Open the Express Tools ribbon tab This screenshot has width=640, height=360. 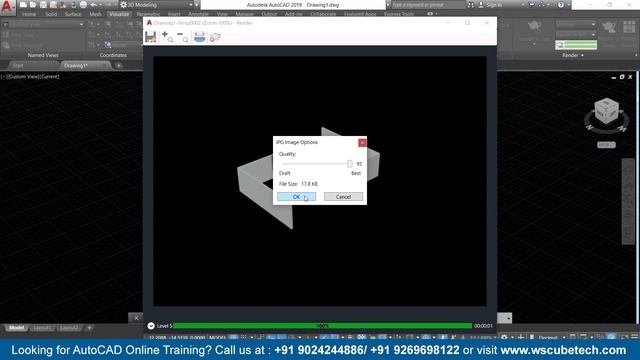(399, 14)
